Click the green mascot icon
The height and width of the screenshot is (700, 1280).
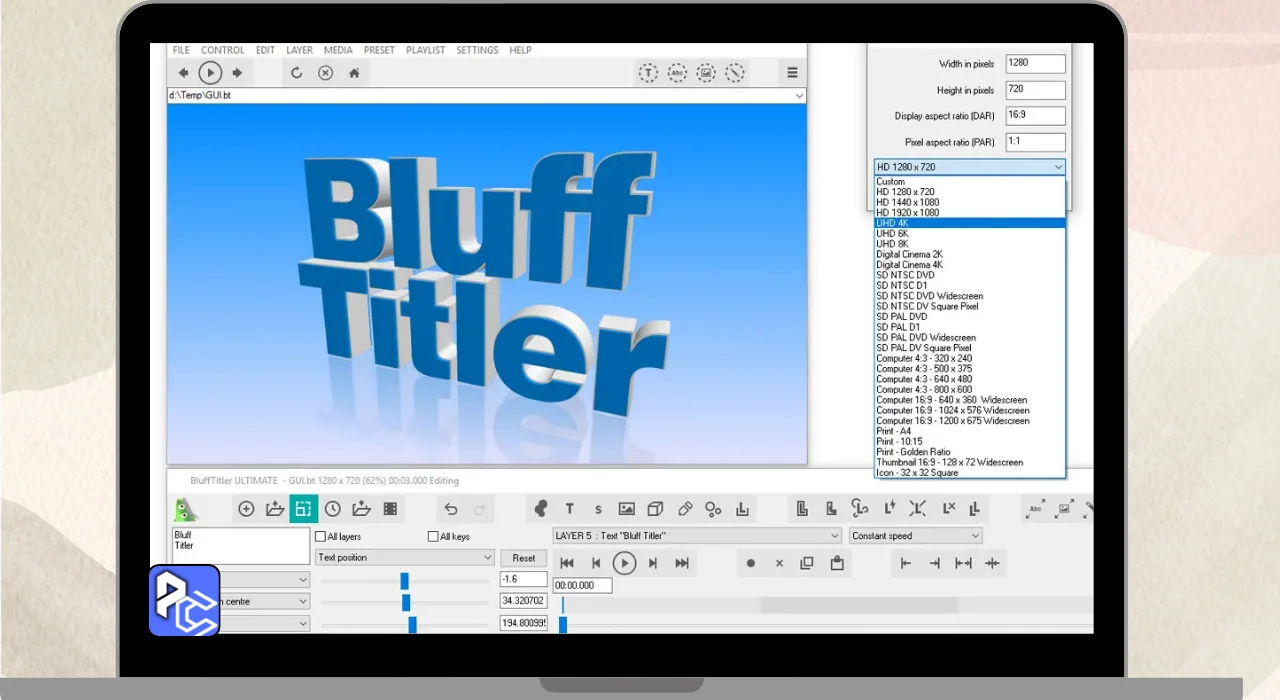coord(186,510)
